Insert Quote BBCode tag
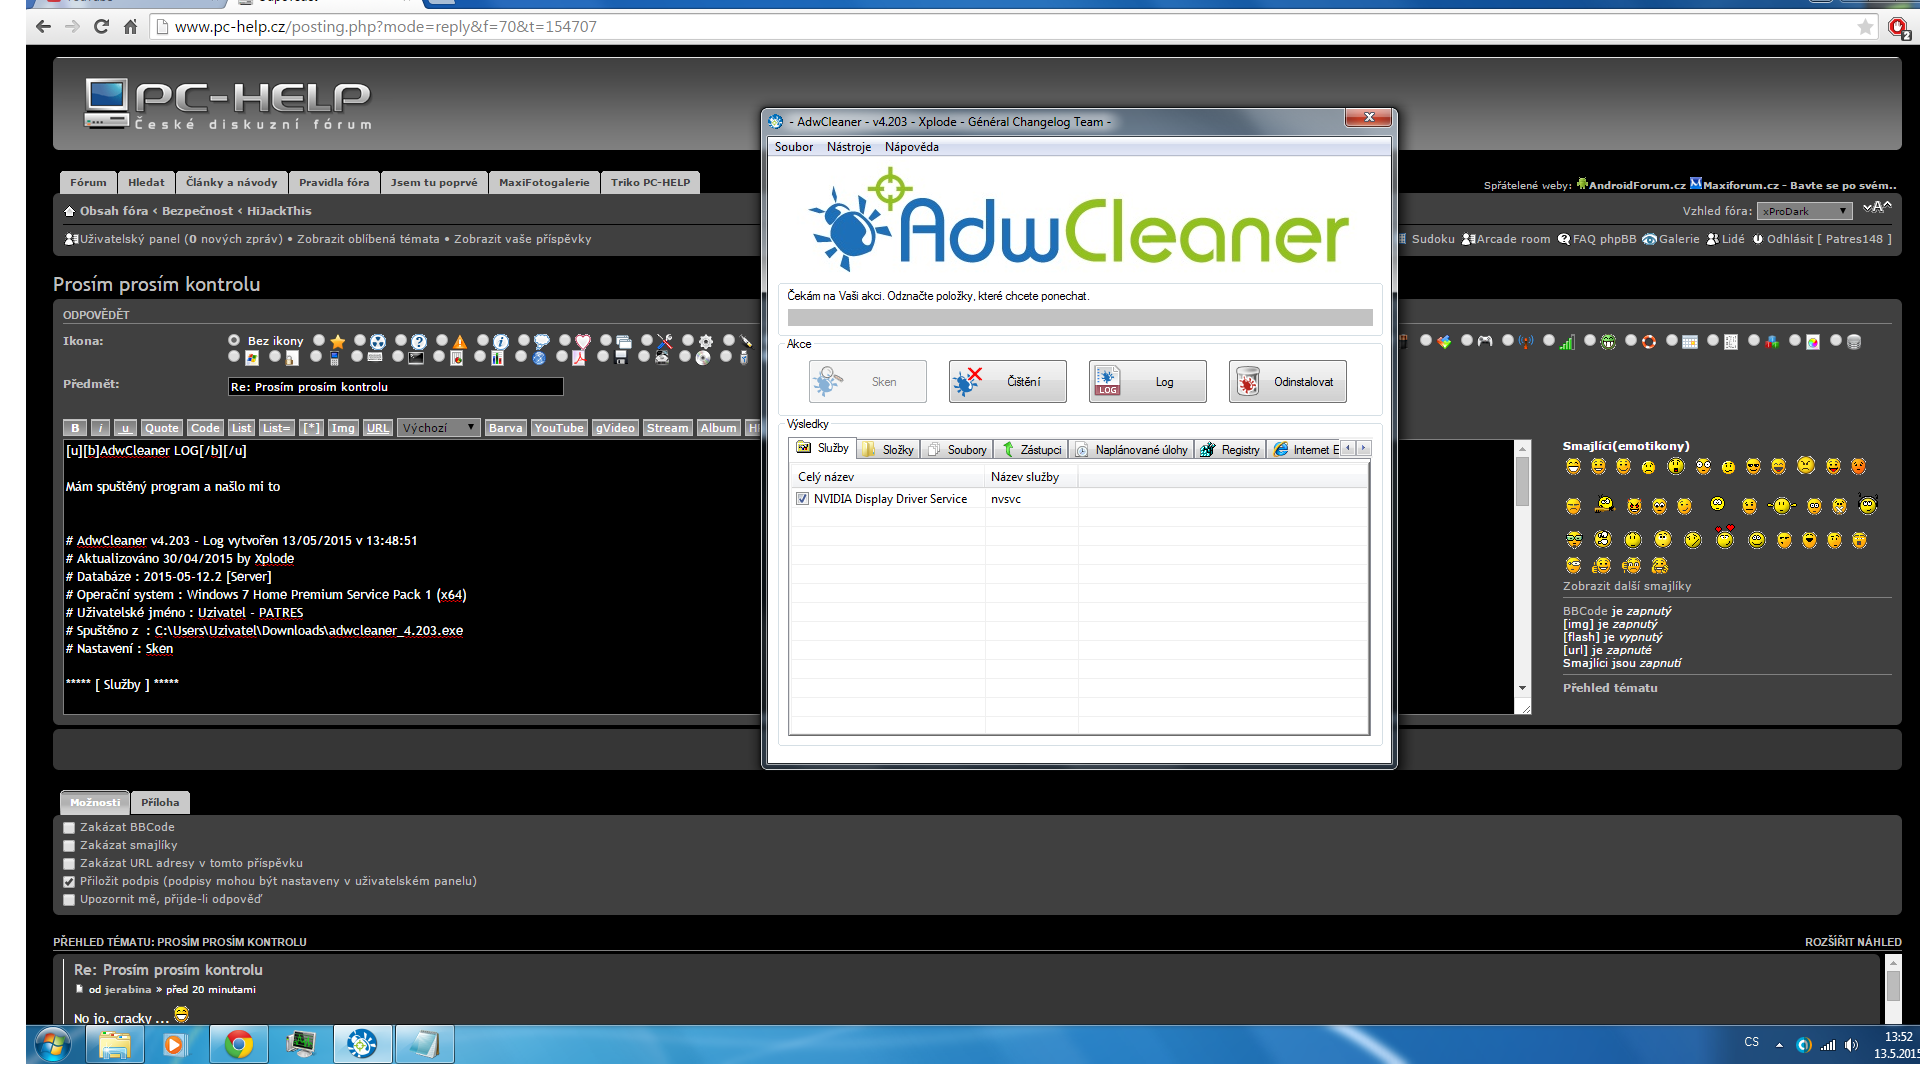1920x1080 pixels. [161, 428]
